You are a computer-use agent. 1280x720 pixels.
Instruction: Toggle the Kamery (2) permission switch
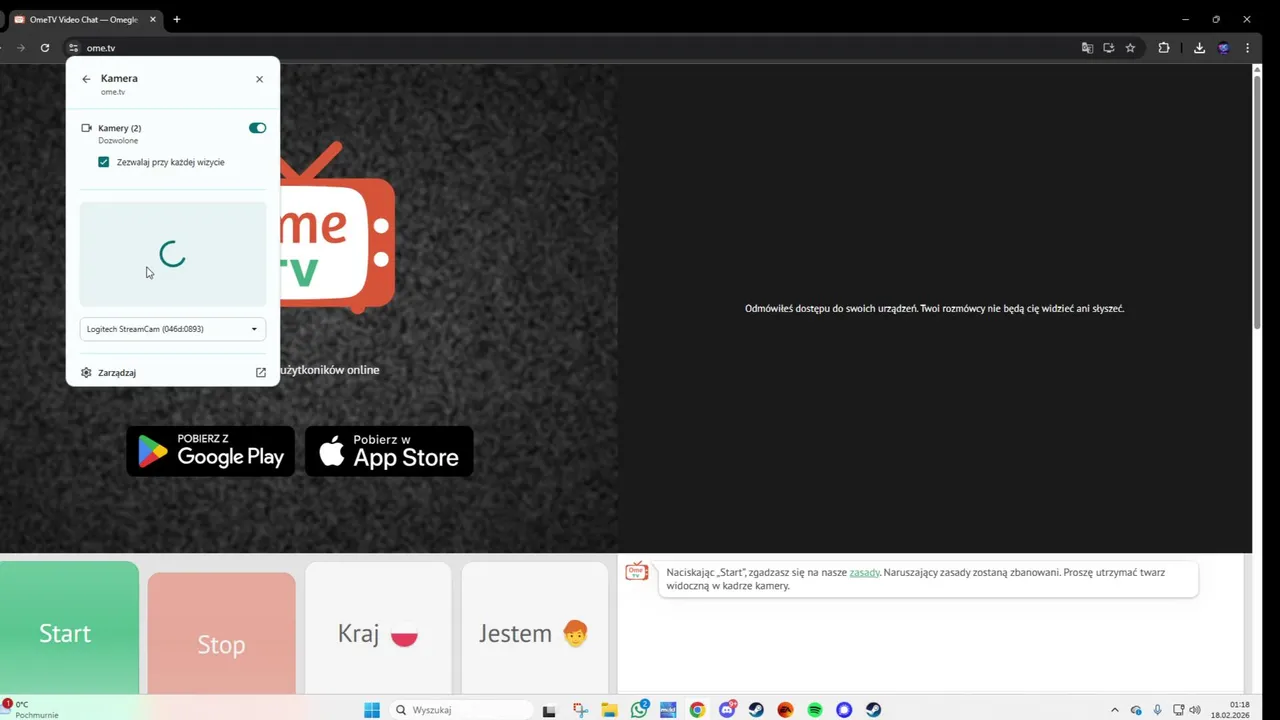coord(257,128)
